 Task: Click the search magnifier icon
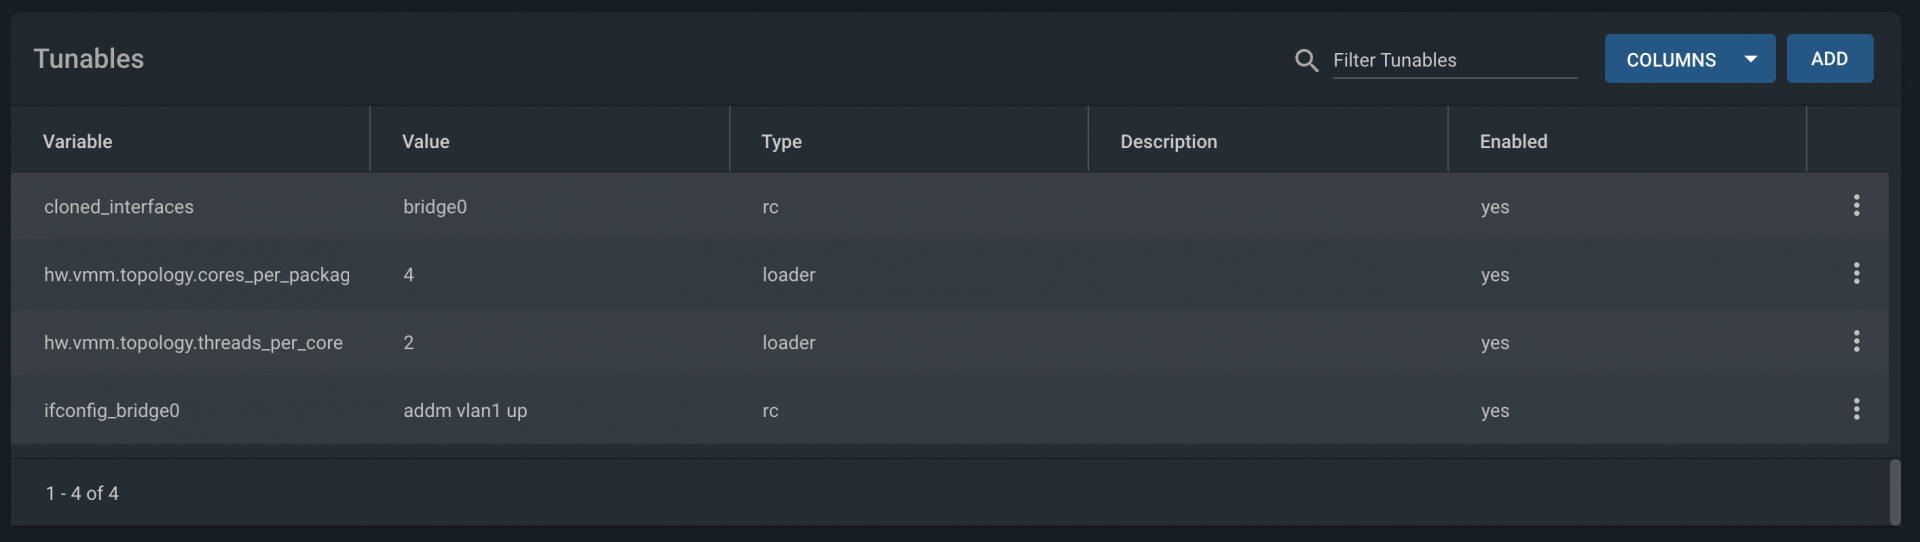(x=1306, y=60)
